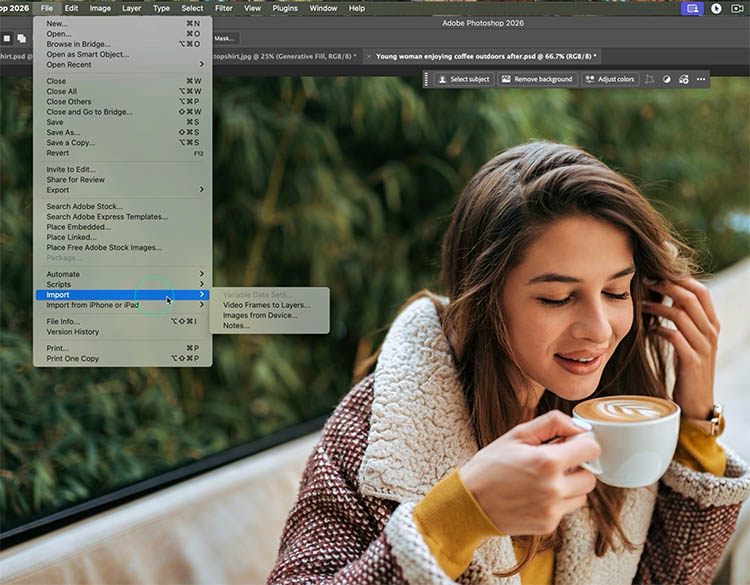Click the camera icon in macOS menu bar

(x=739, y=8)
